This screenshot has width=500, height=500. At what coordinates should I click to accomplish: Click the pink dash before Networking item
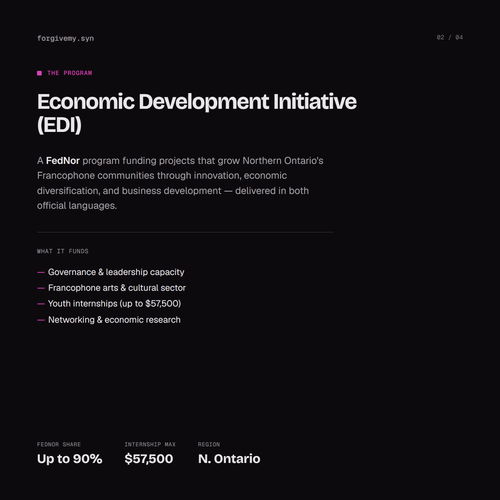41,320
